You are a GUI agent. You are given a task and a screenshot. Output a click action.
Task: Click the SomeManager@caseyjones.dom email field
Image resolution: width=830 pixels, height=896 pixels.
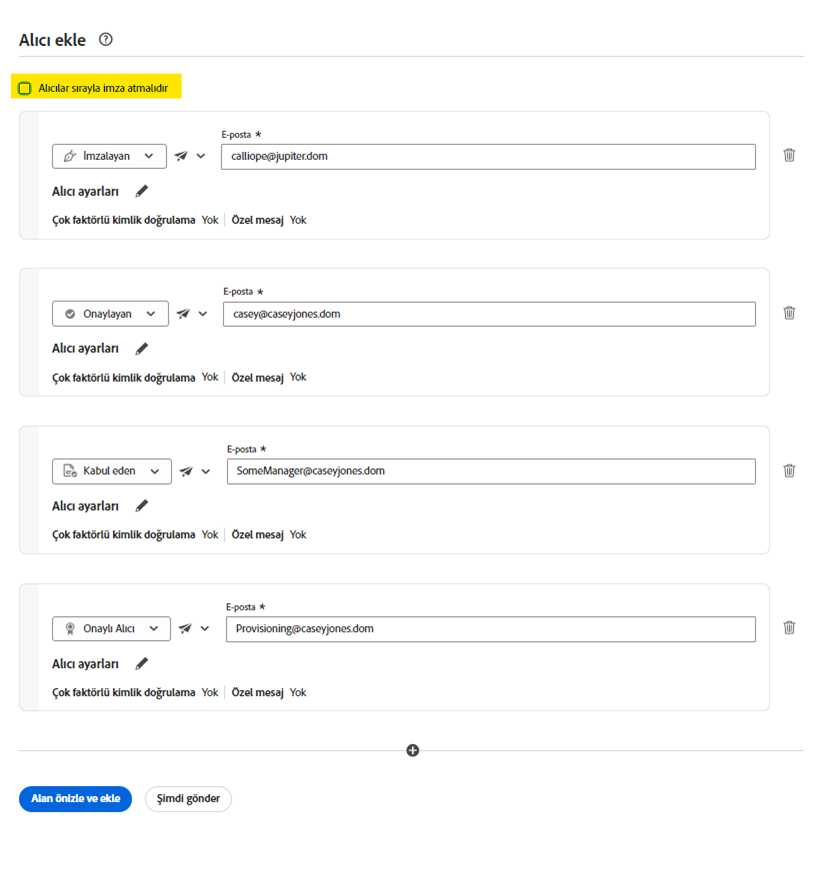pyautogui.click(x=490, y=471)
